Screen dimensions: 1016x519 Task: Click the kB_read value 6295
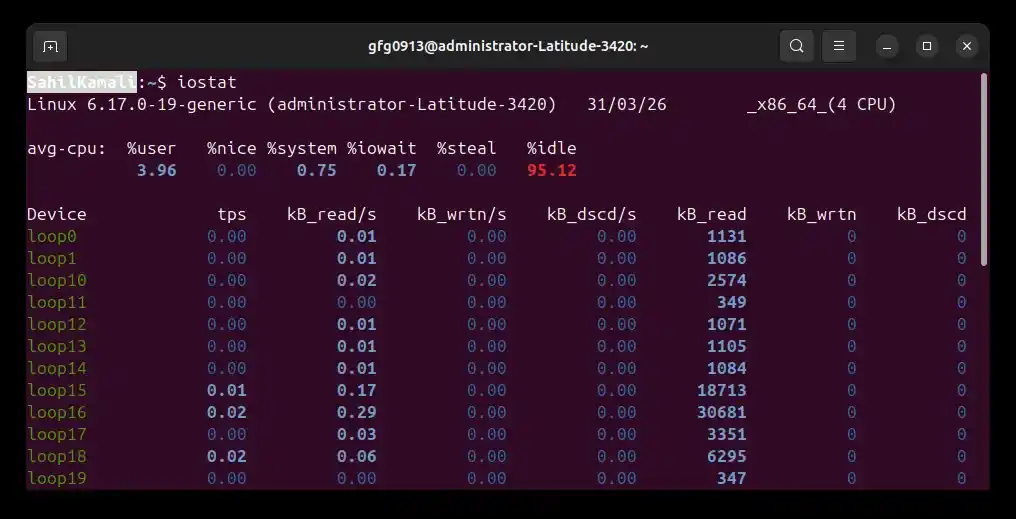click(726, 457)
